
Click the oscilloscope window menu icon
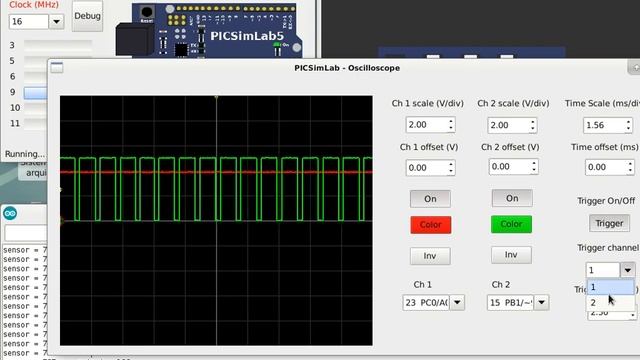[57, 67]
